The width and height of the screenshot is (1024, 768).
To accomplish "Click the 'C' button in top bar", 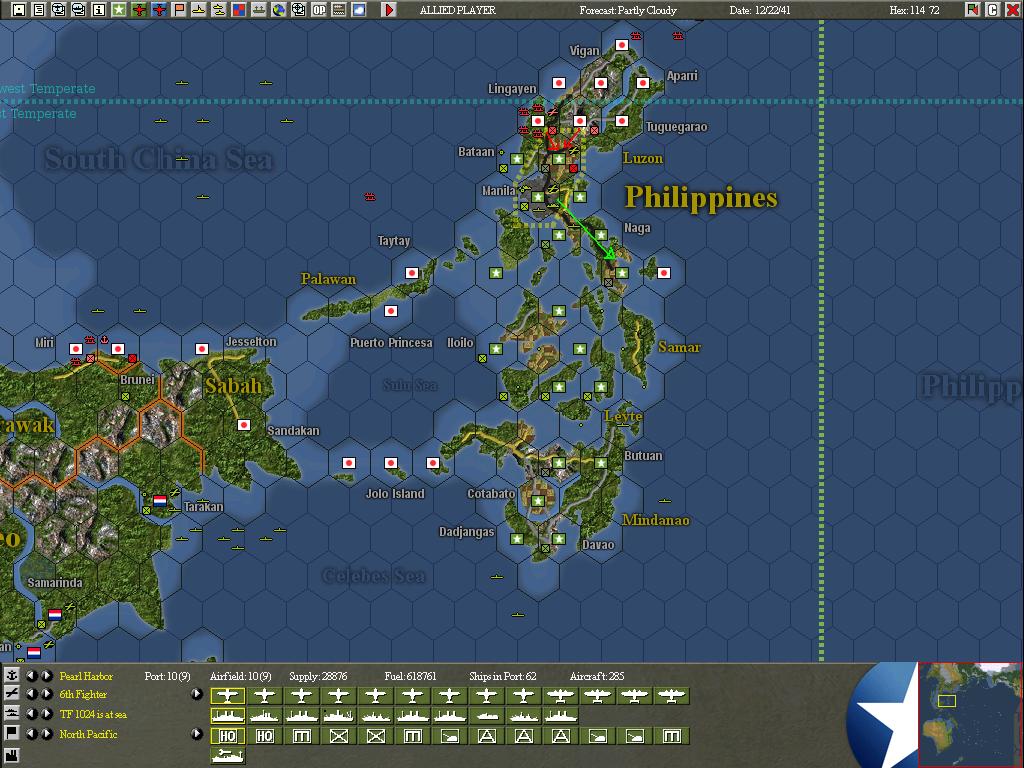I will [993, 10].
